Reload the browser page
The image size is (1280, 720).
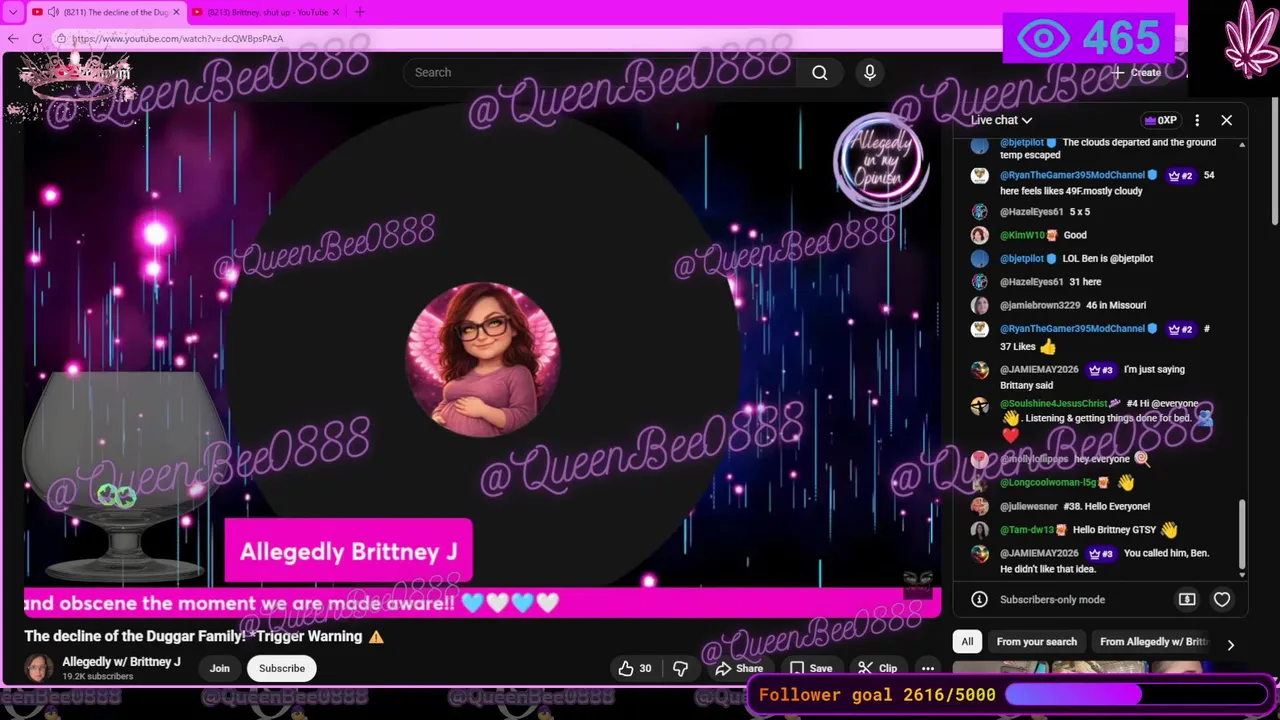tap(37, 38)
